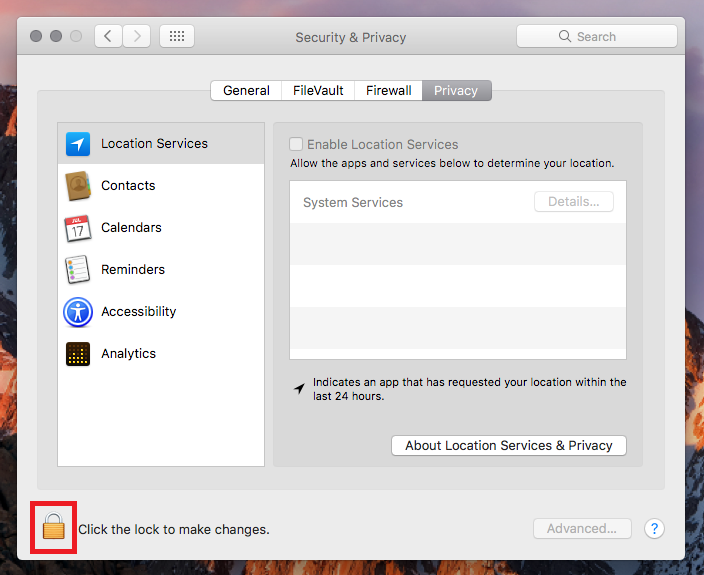The height and width of the screenshot is (575, 704).
Task: Click the padlock icon to unlock changes
Action: tap(54, 526)
